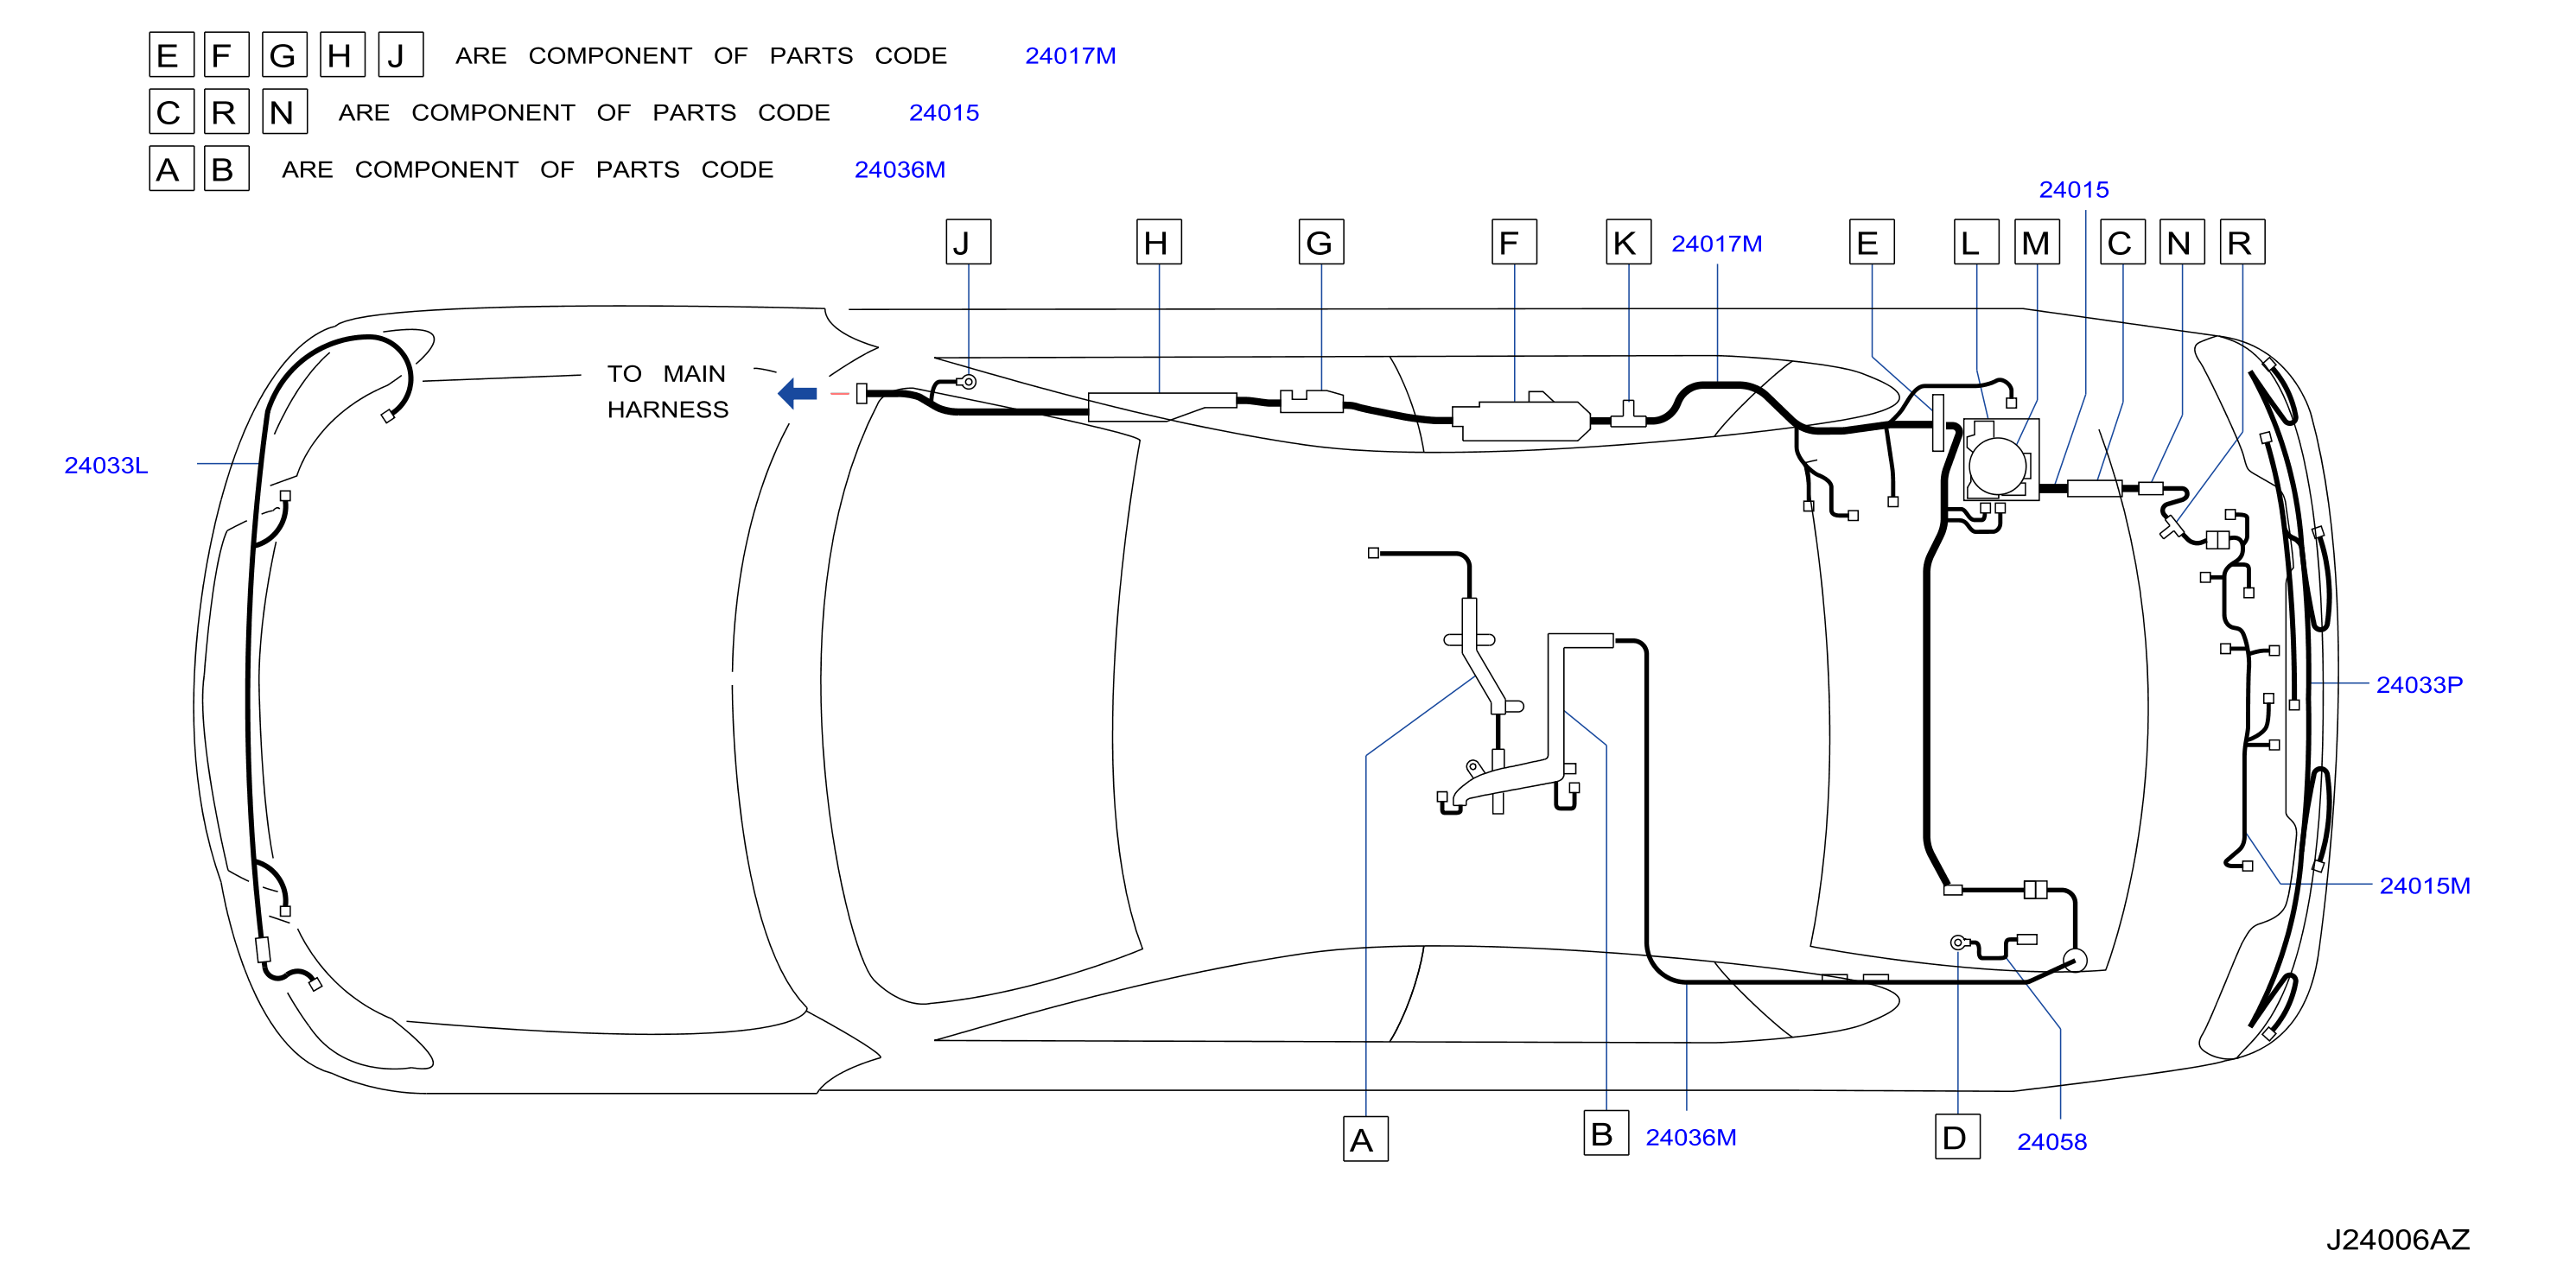Click the TO MAIN HARNESS text

click(667, 391)
